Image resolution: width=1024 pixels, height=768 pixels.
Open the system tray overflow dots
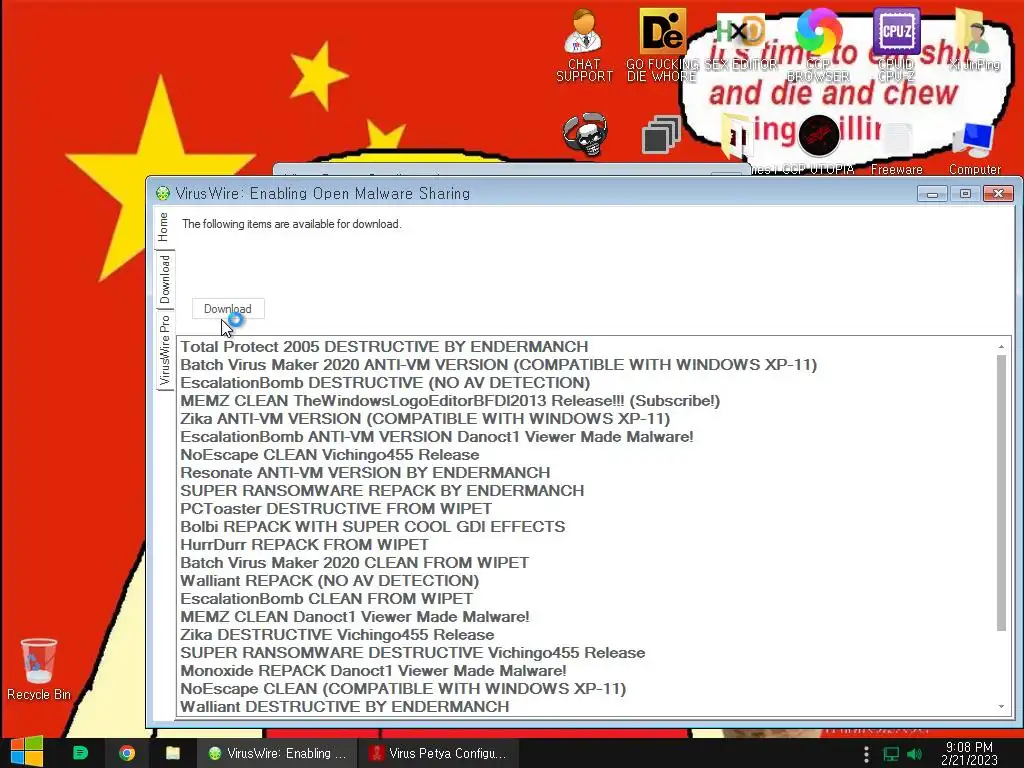pos(866,754)
